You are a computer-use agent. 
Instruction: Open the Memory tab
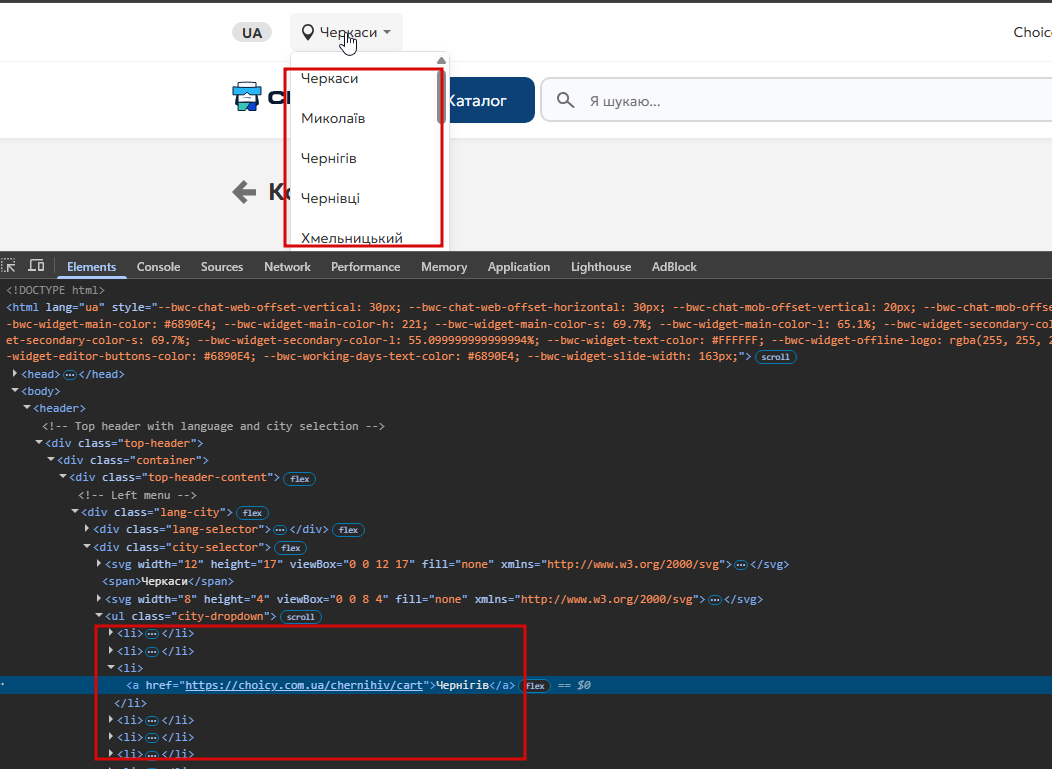pyautogui.click(x=444, y=266)
